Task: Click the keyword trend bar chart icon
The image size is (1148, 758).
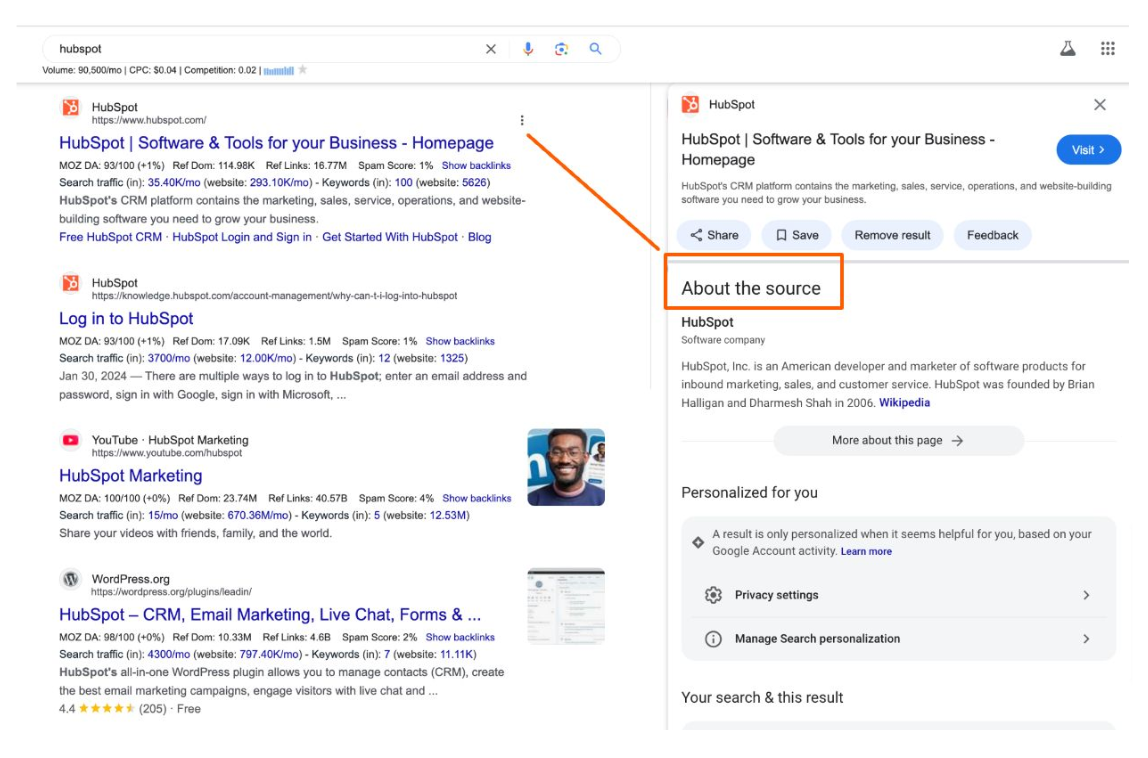Action: [279, 70]
